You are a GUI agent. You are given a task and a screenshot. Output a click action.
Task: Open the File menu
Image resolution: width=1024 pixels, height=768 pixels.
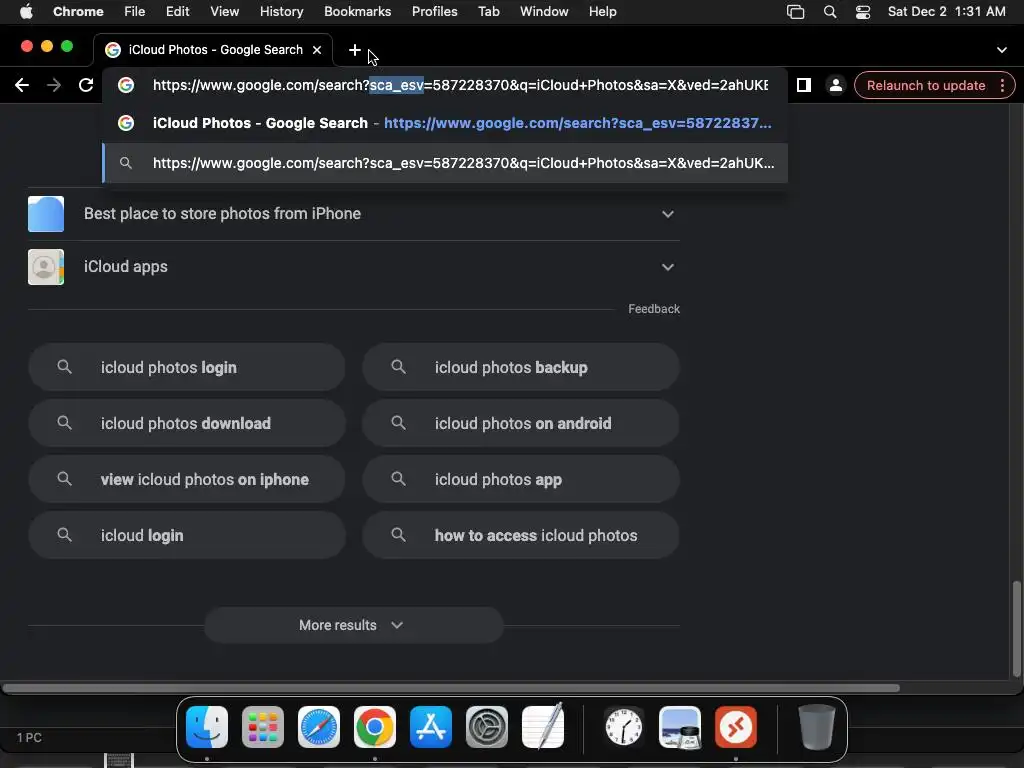(135, 11)
